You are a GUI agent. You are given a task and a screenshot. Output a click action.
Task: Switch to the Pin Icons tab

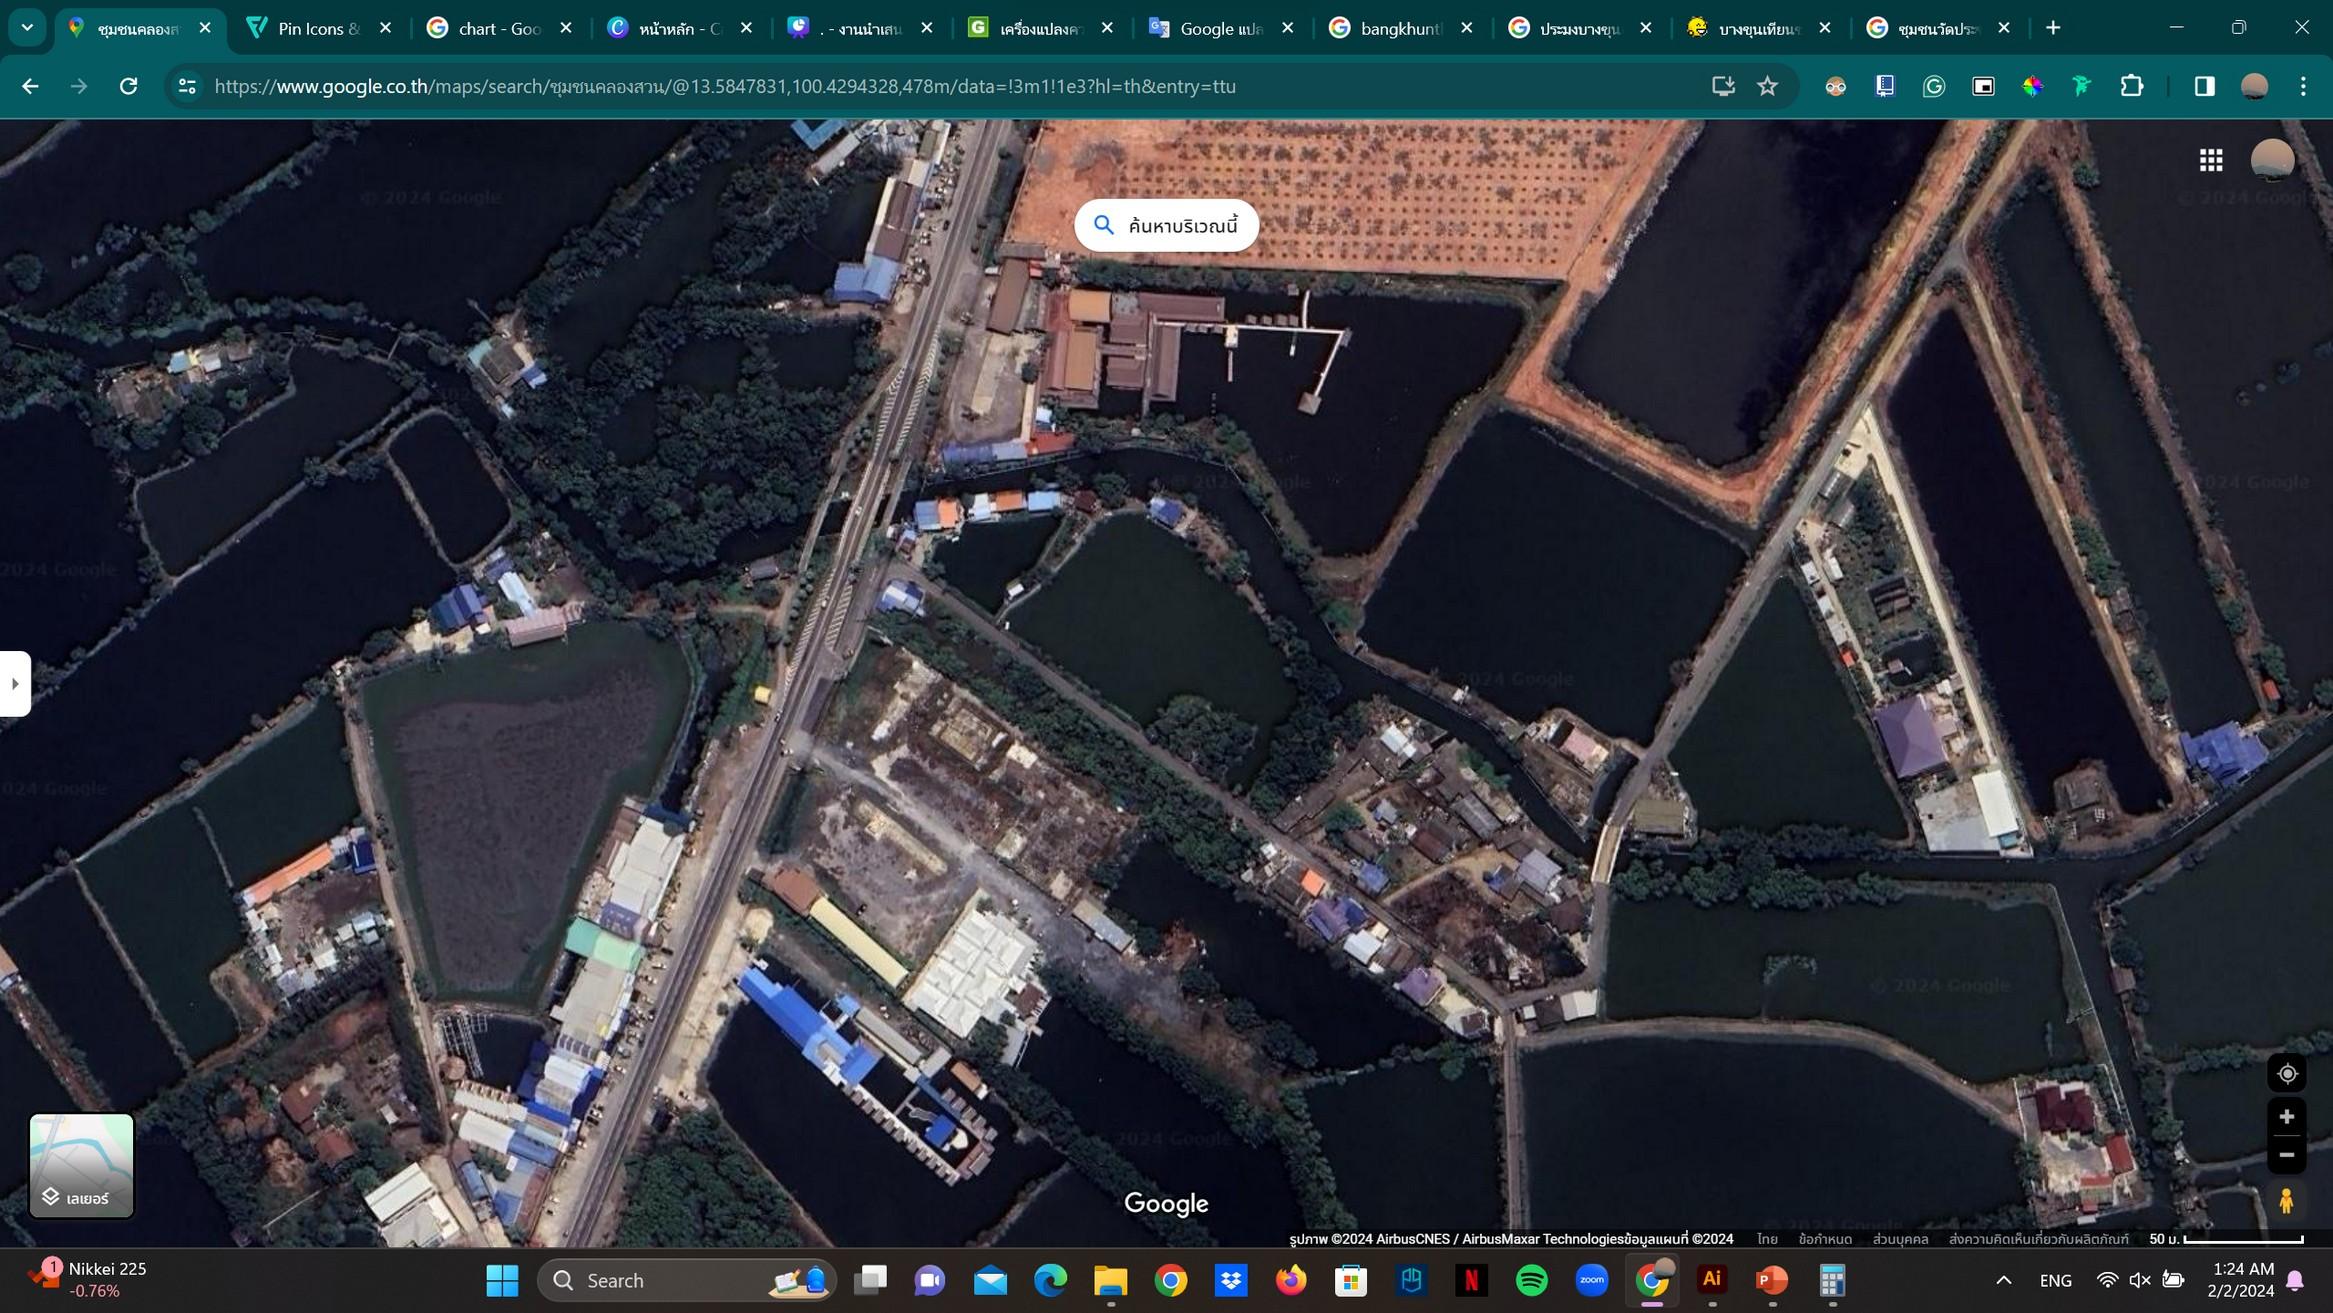[317, 28]
